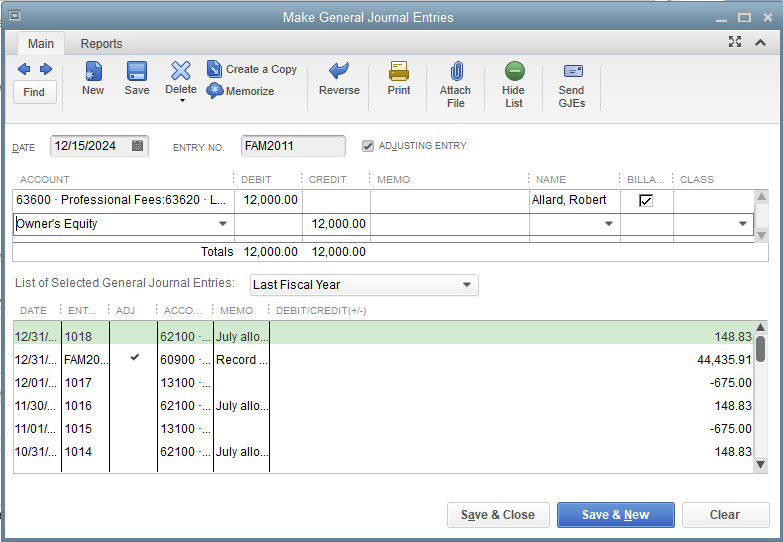Click the ACCOUNT column header
The height and width of the screenshot is (542, 783).
(44, 179)
